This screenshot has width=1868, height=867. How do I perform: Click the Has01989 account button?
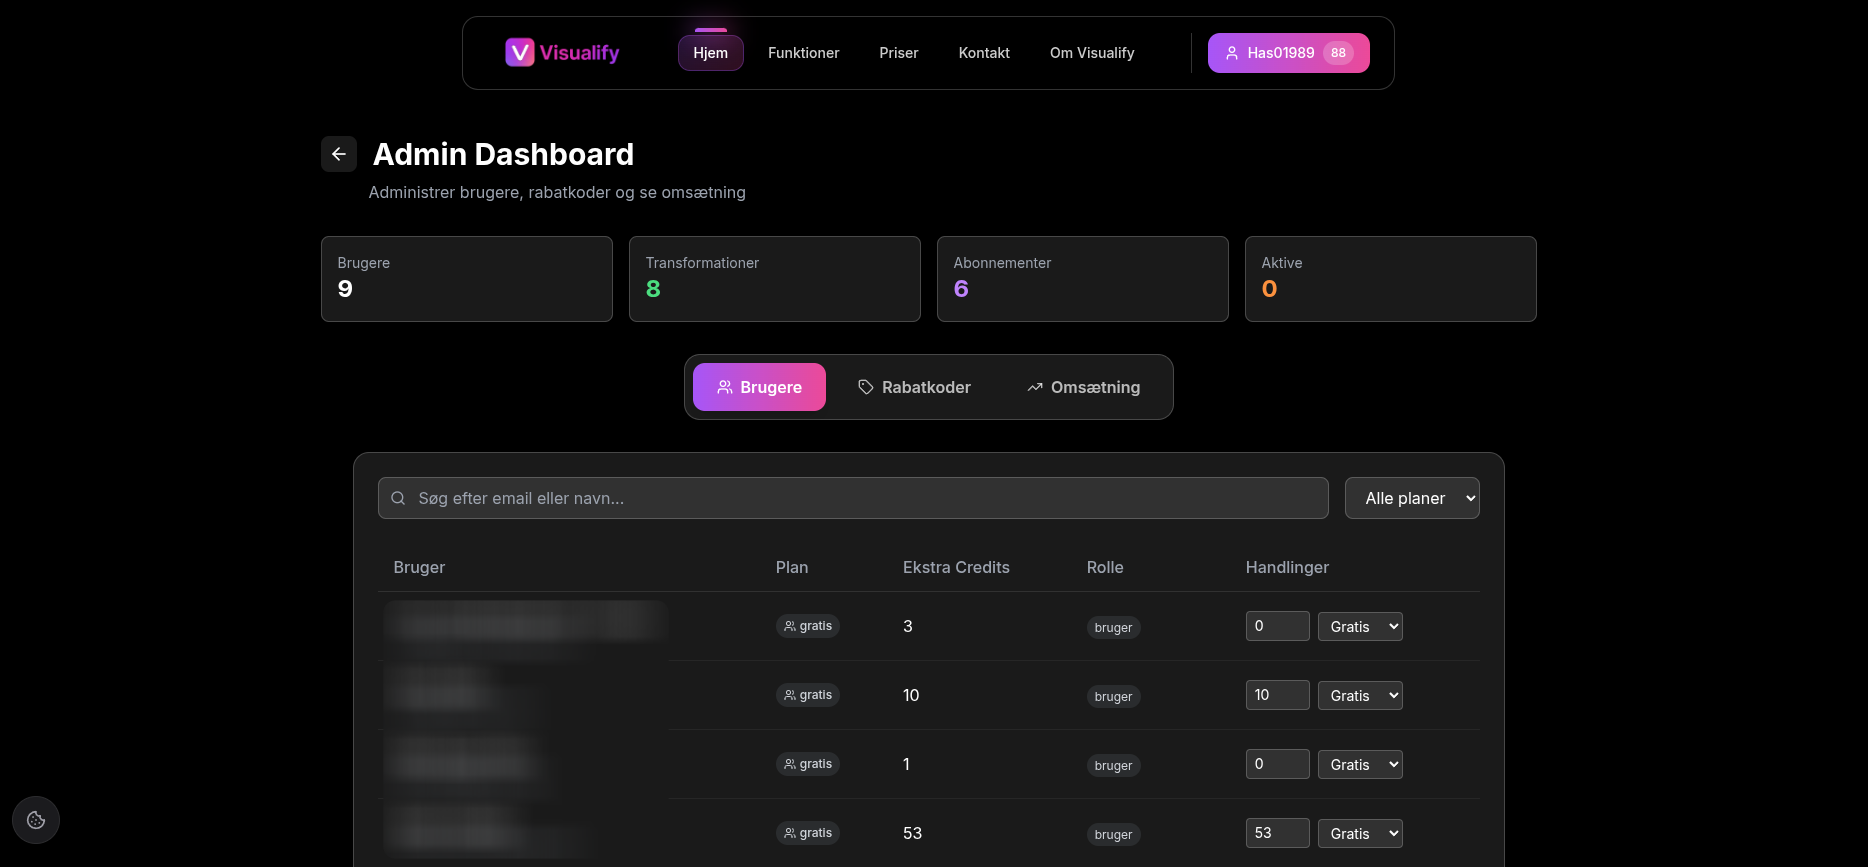coord(1287,53)
